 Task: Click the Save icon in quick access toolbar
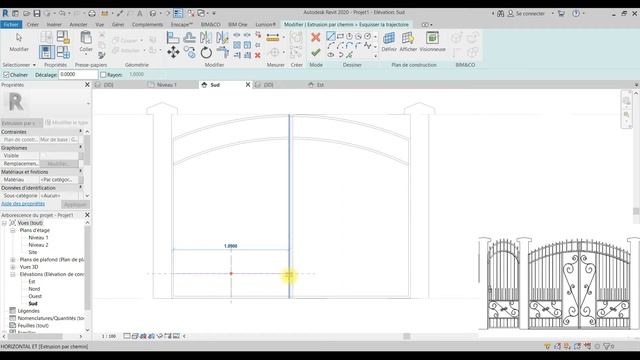[x=37, y=13]
